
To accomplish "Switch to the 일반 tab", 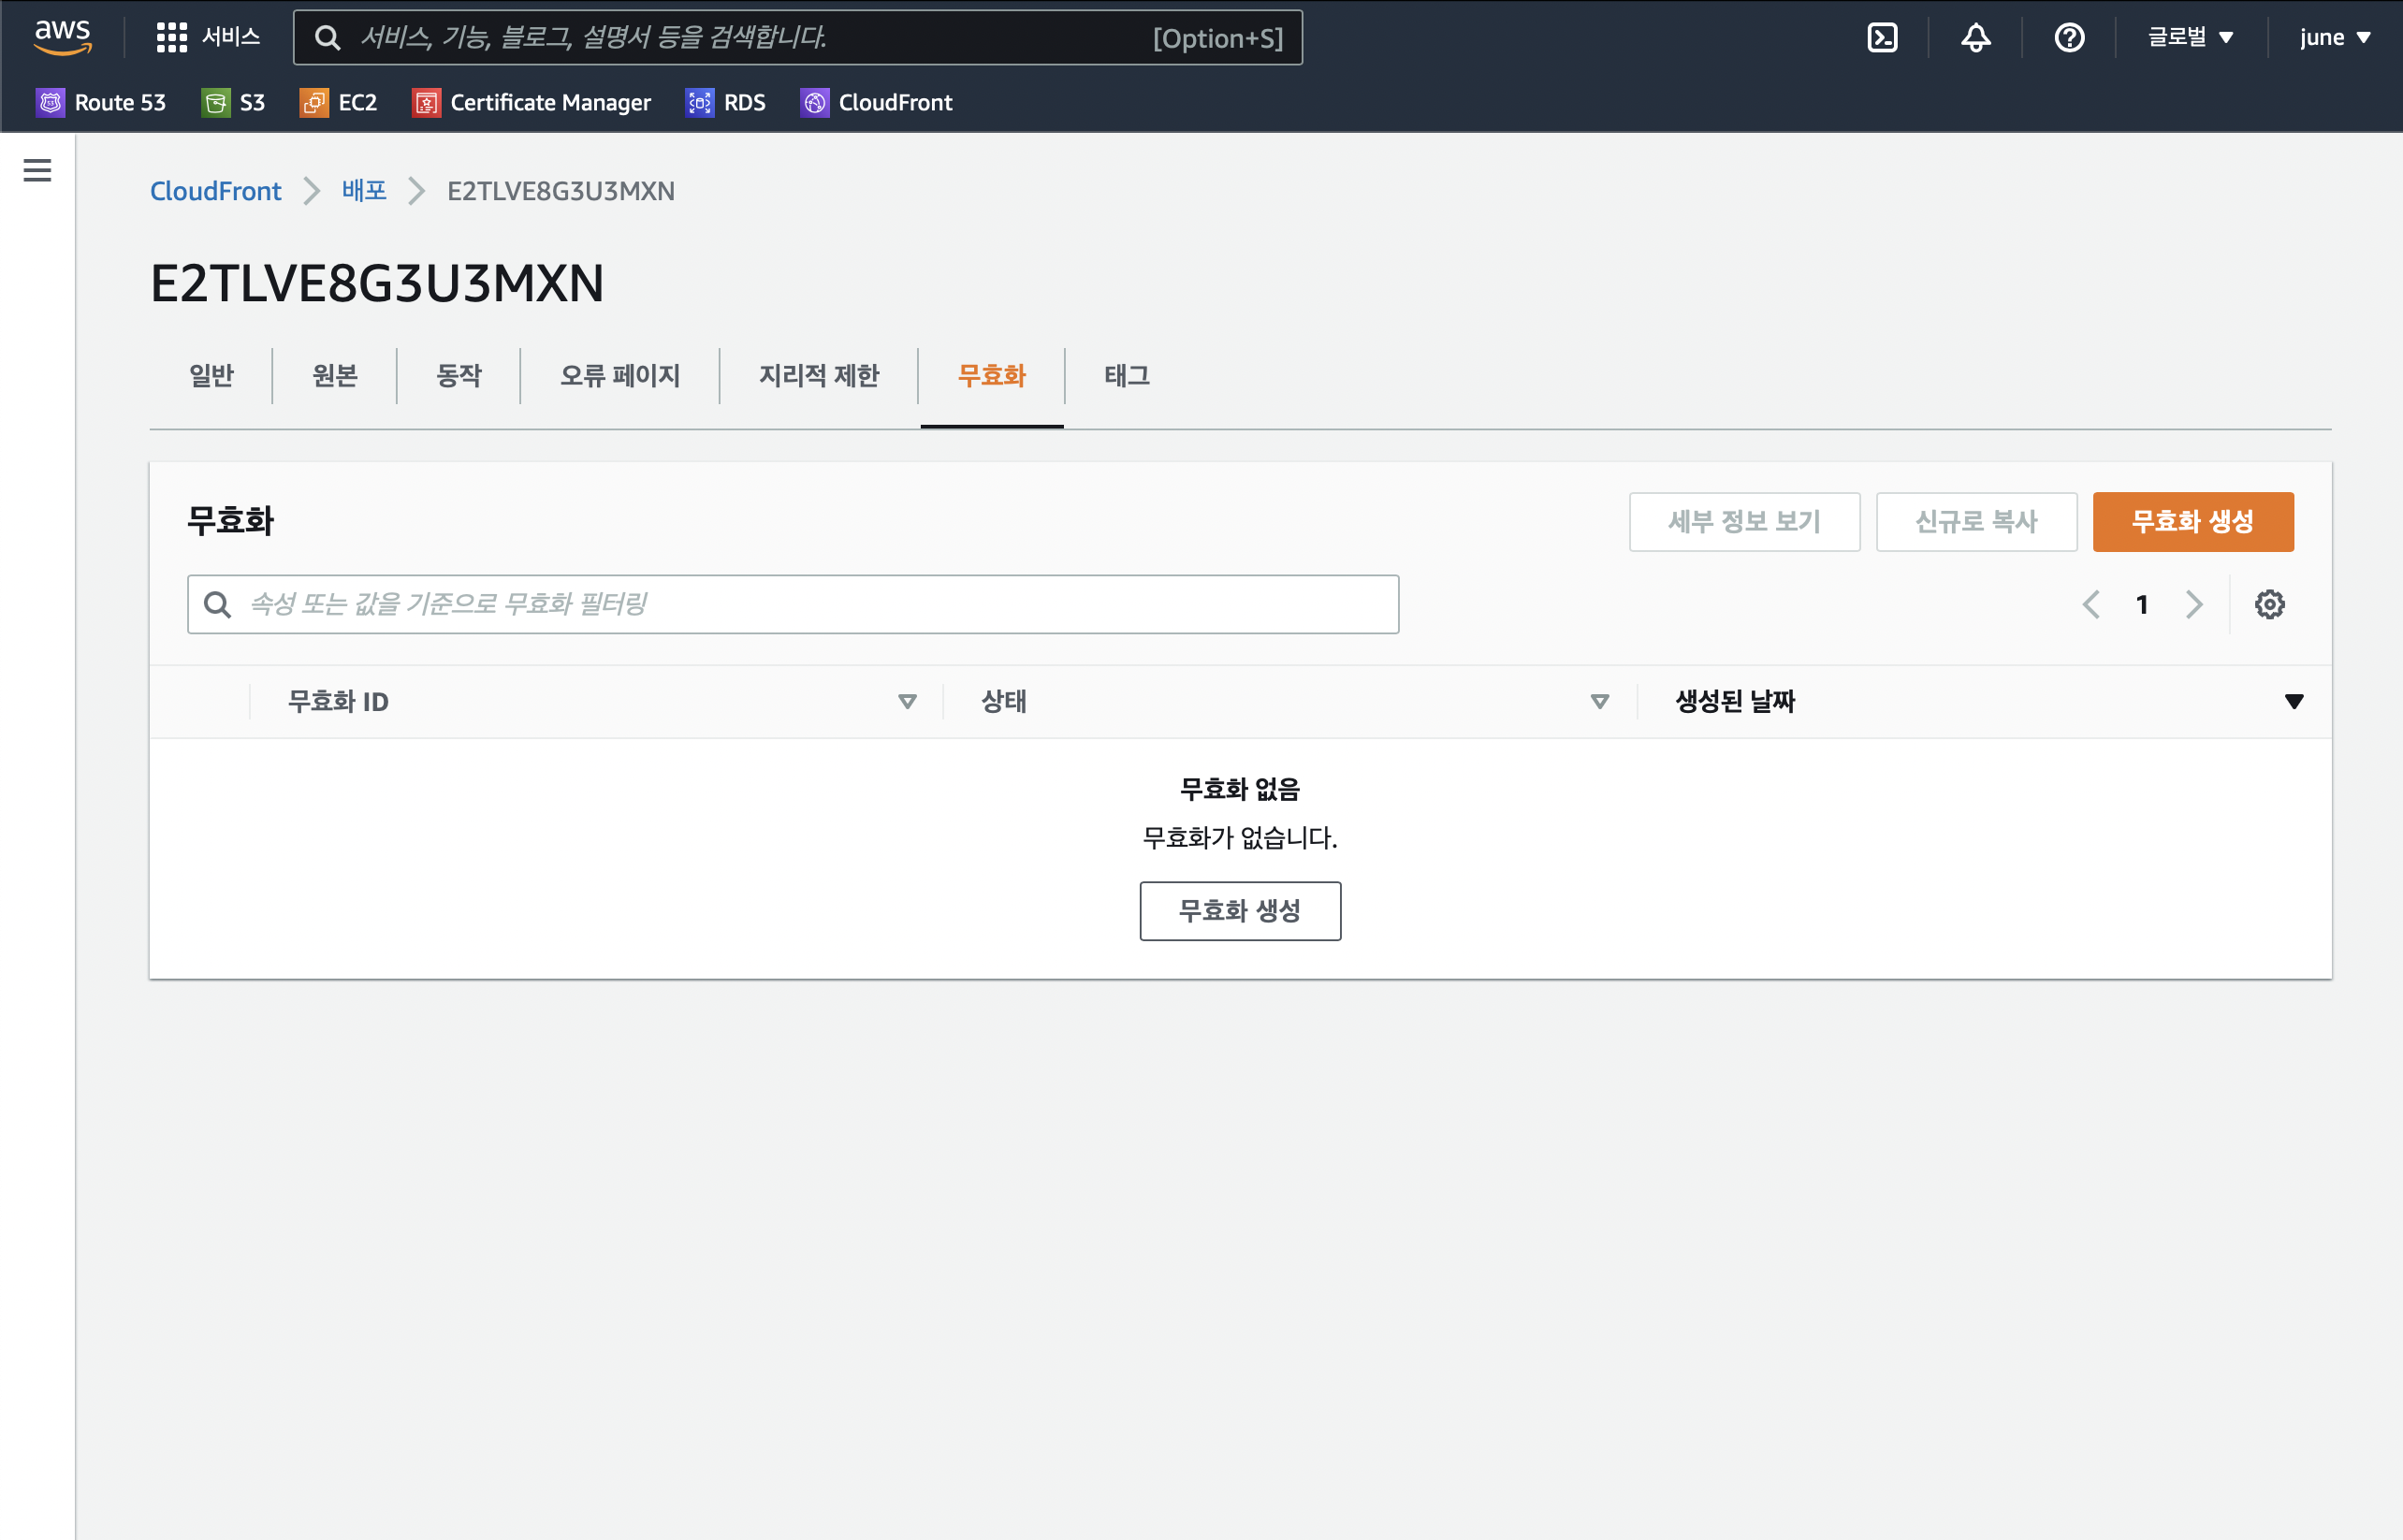I will point(211,376).
